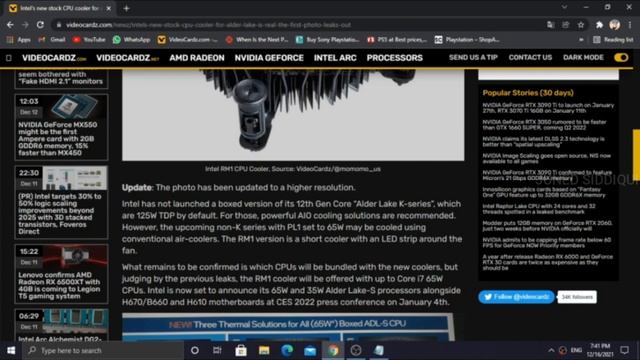
Task: Click ENG language indicator in system tray
Action: (x=576, y=350)
